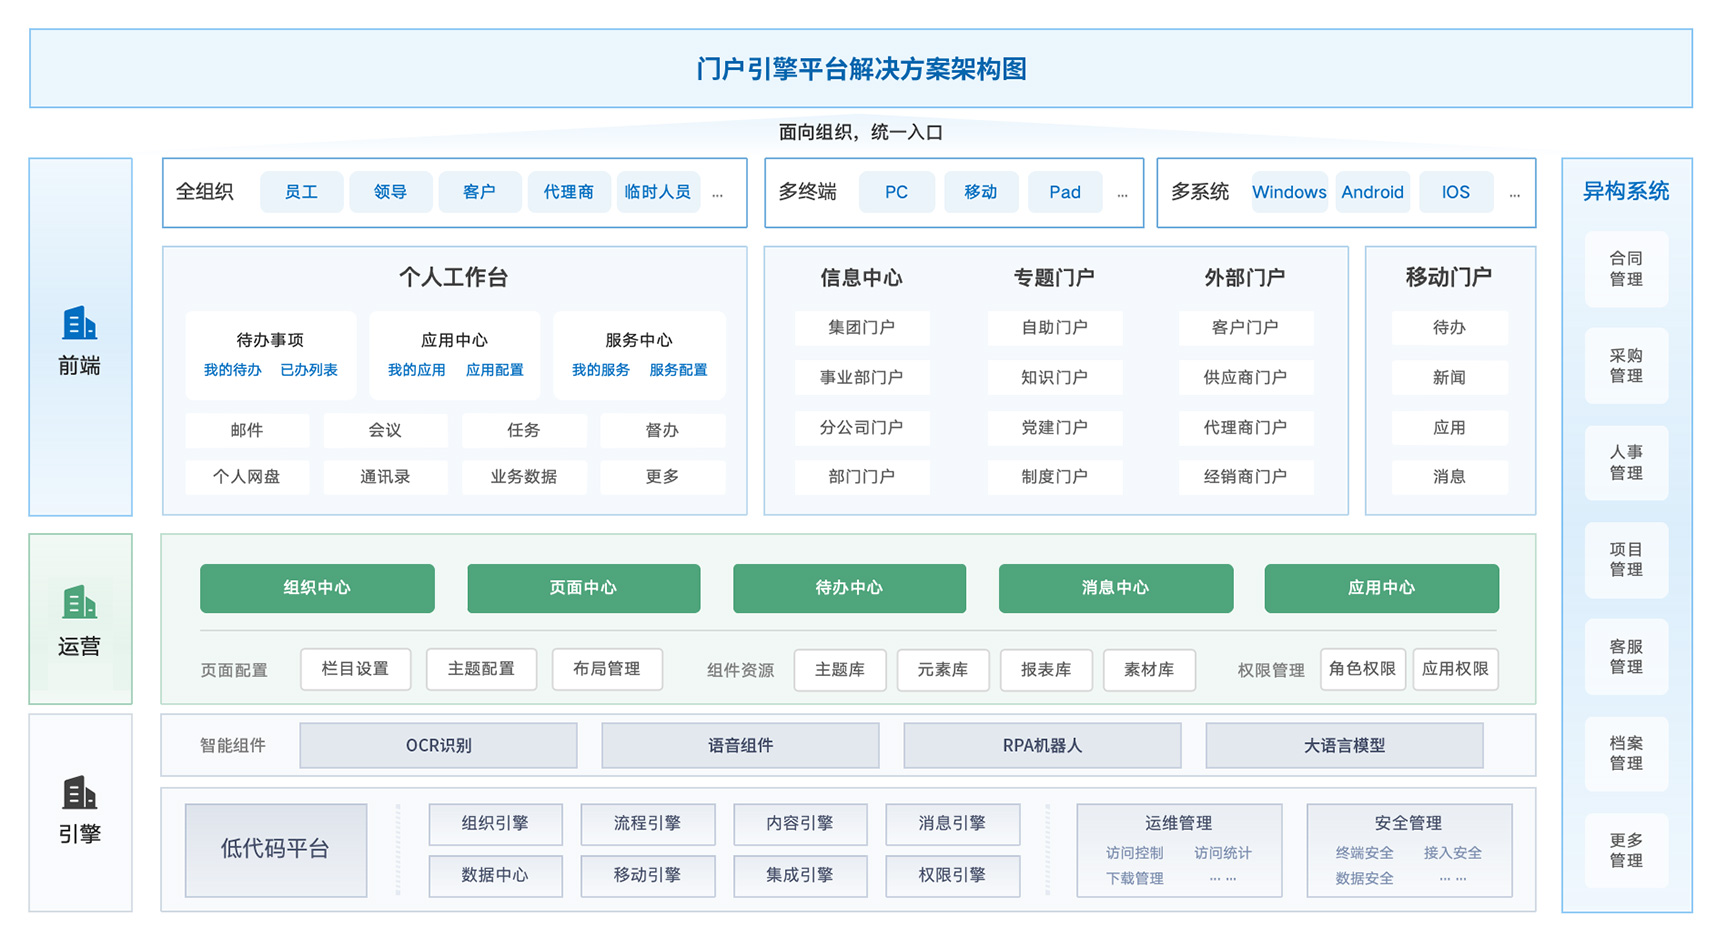Click the 栏目设置 button in 页面配置

pyautogui.click(x=355, y=669)
